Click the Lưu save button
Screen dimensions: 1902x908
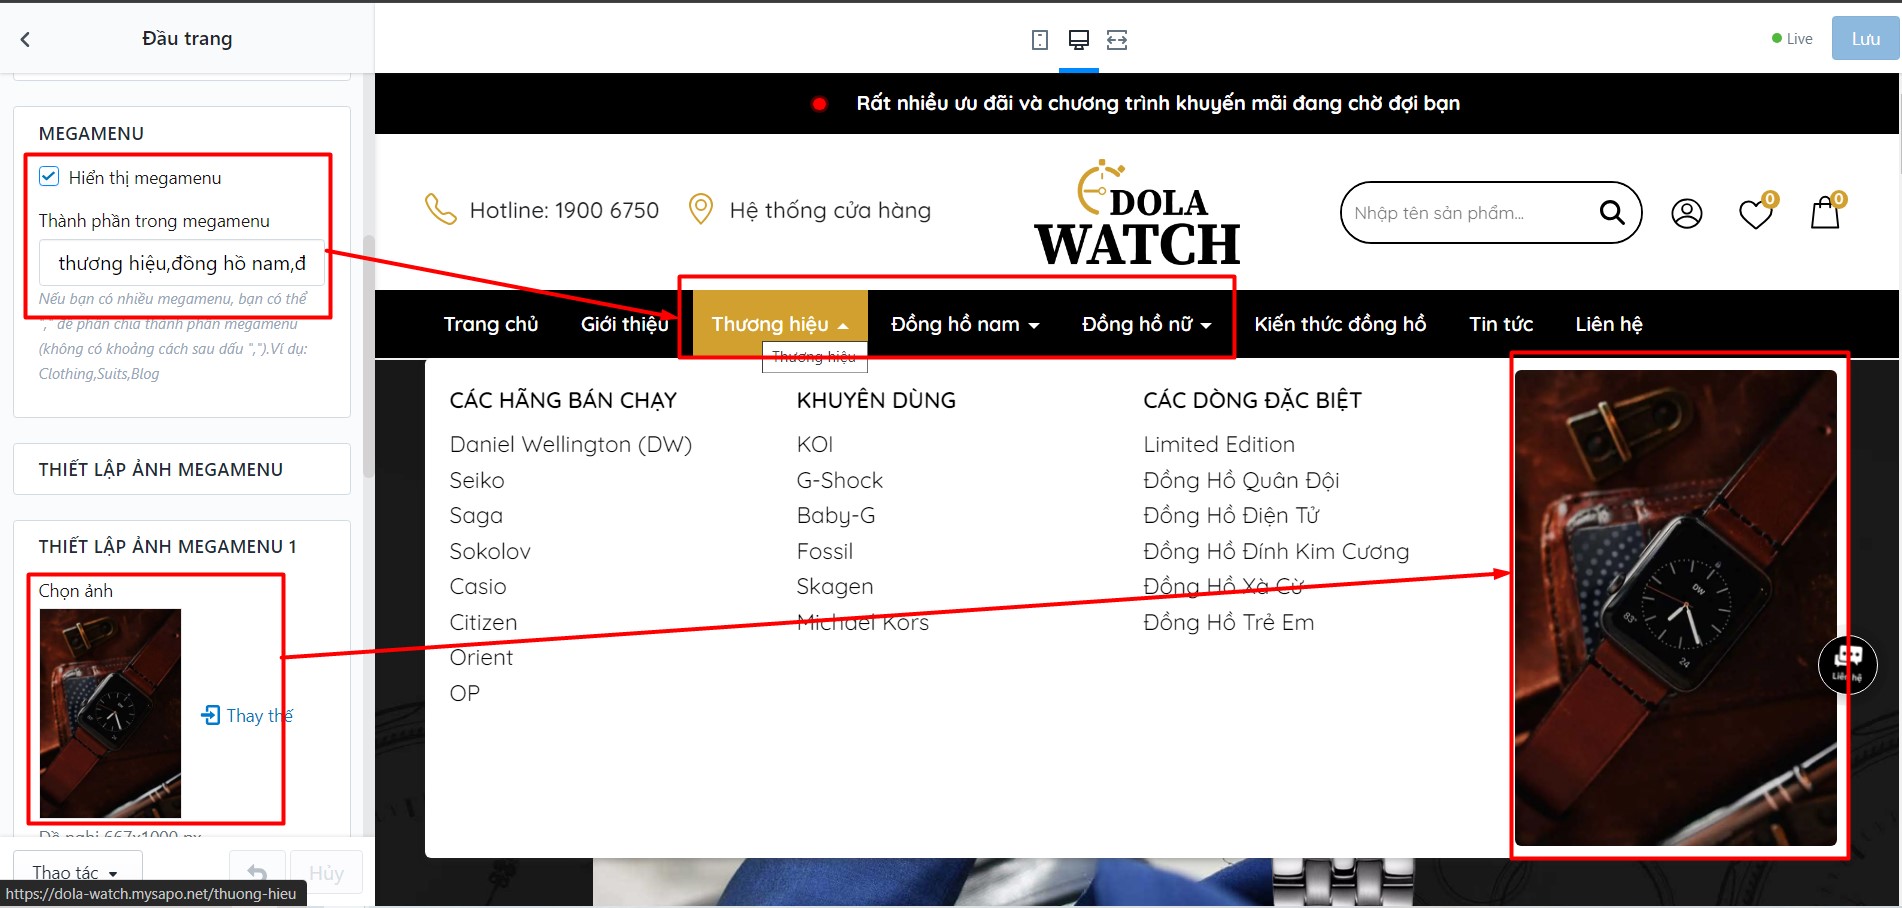1865,39
